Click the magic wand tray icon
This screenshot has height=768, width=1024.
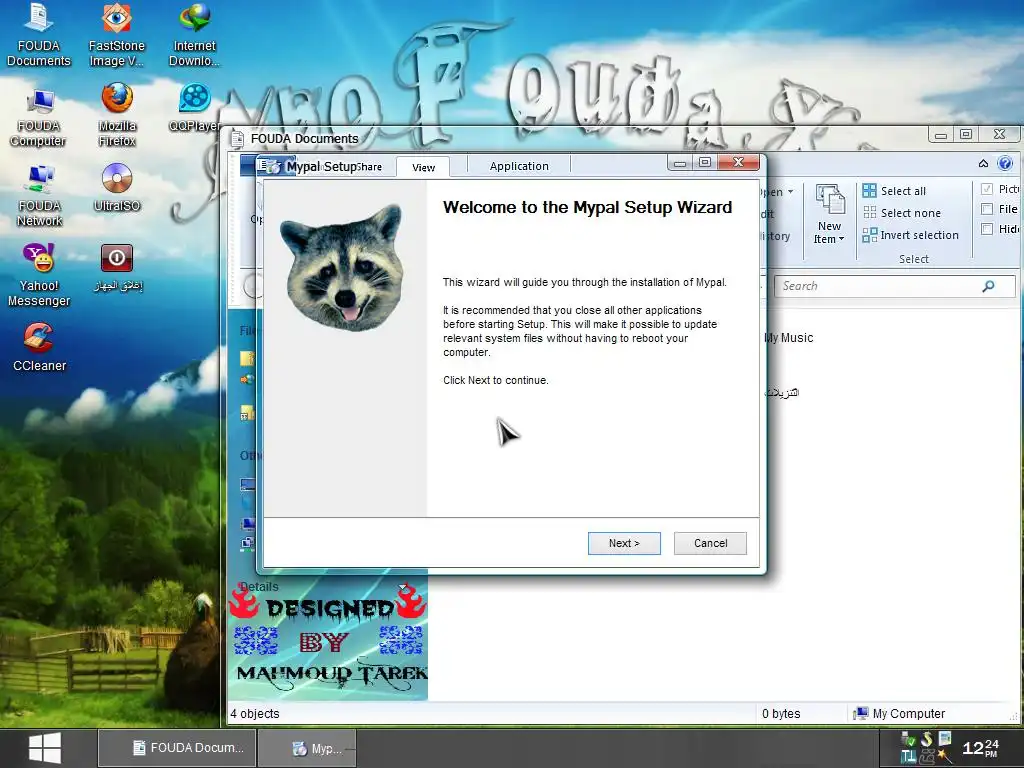(x=944, y=757)
